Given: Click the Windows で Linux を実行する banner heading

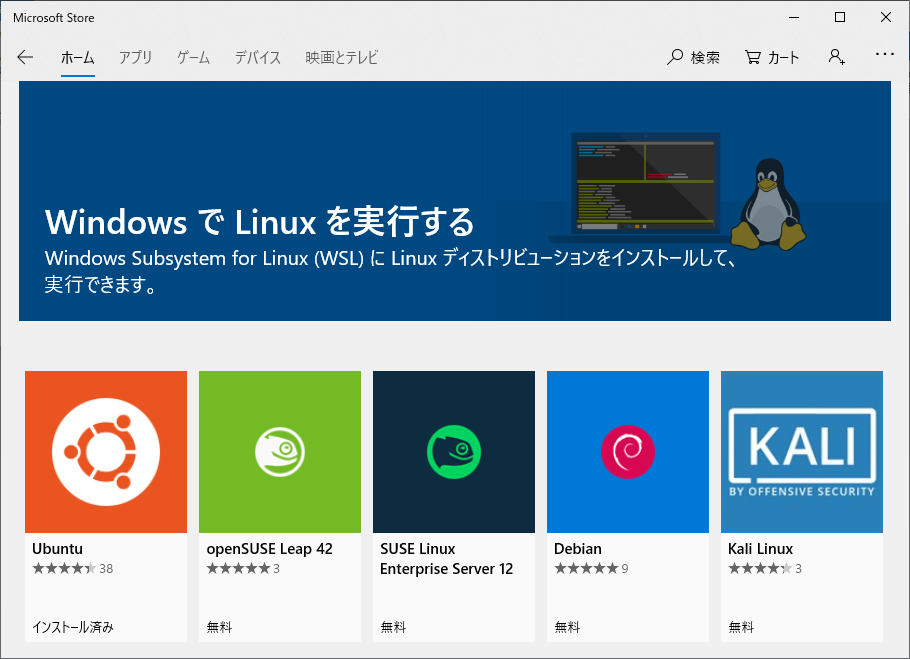Looking at the screenshot, I should point(259,222).
